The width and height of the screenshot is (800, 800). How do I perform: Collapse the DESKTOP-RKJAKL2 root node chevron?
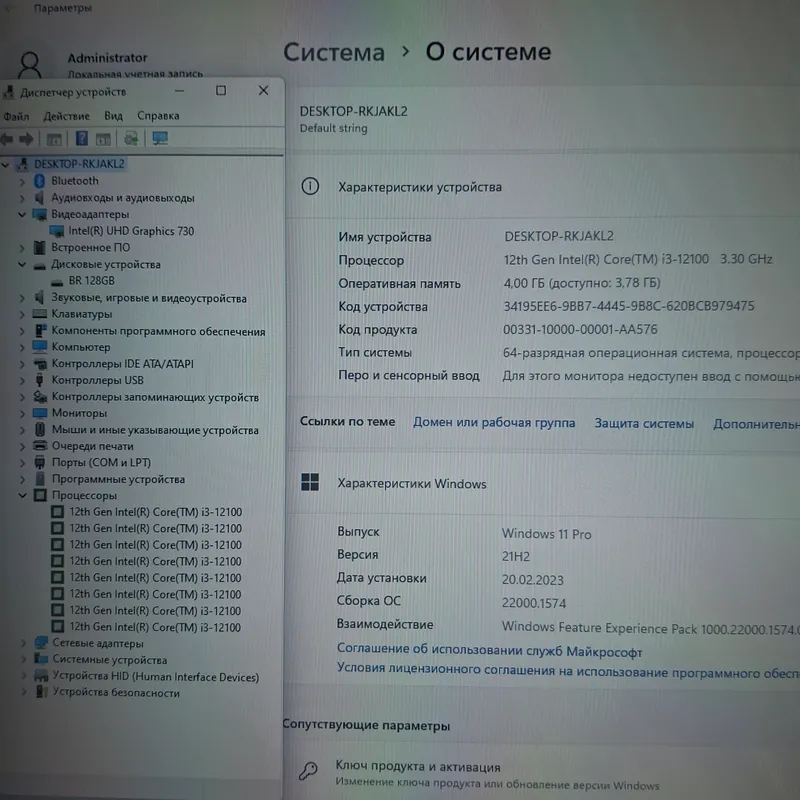(6, 164)
